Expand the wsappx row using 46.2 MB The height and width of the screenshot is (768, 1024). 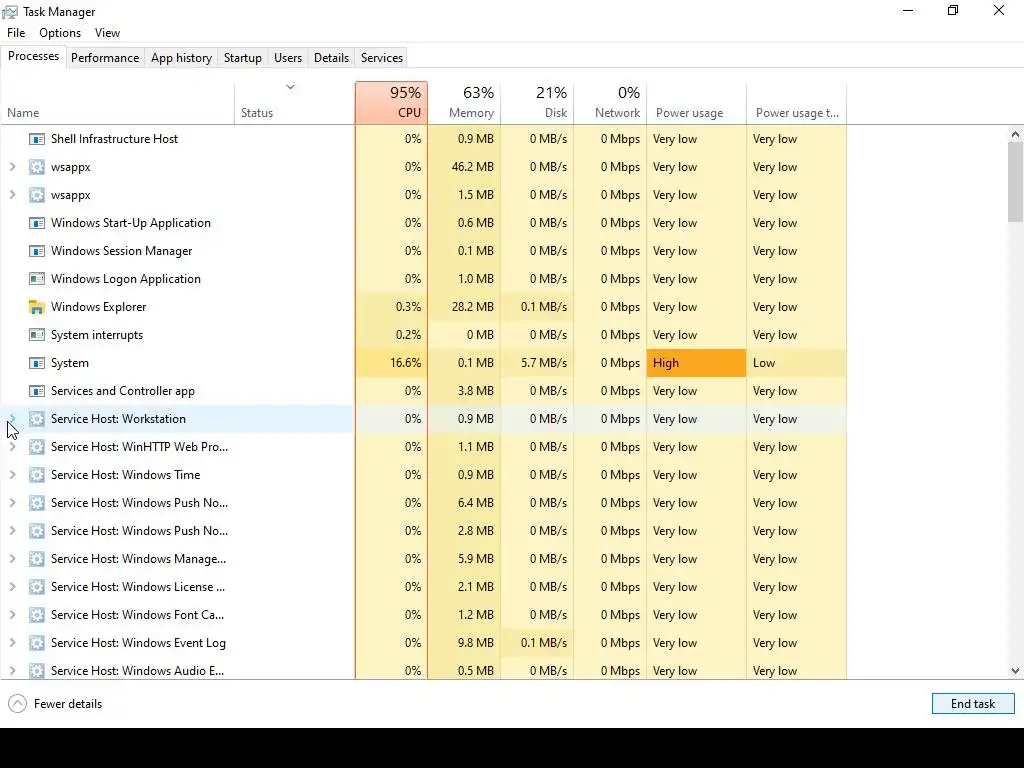pos(12,167)
